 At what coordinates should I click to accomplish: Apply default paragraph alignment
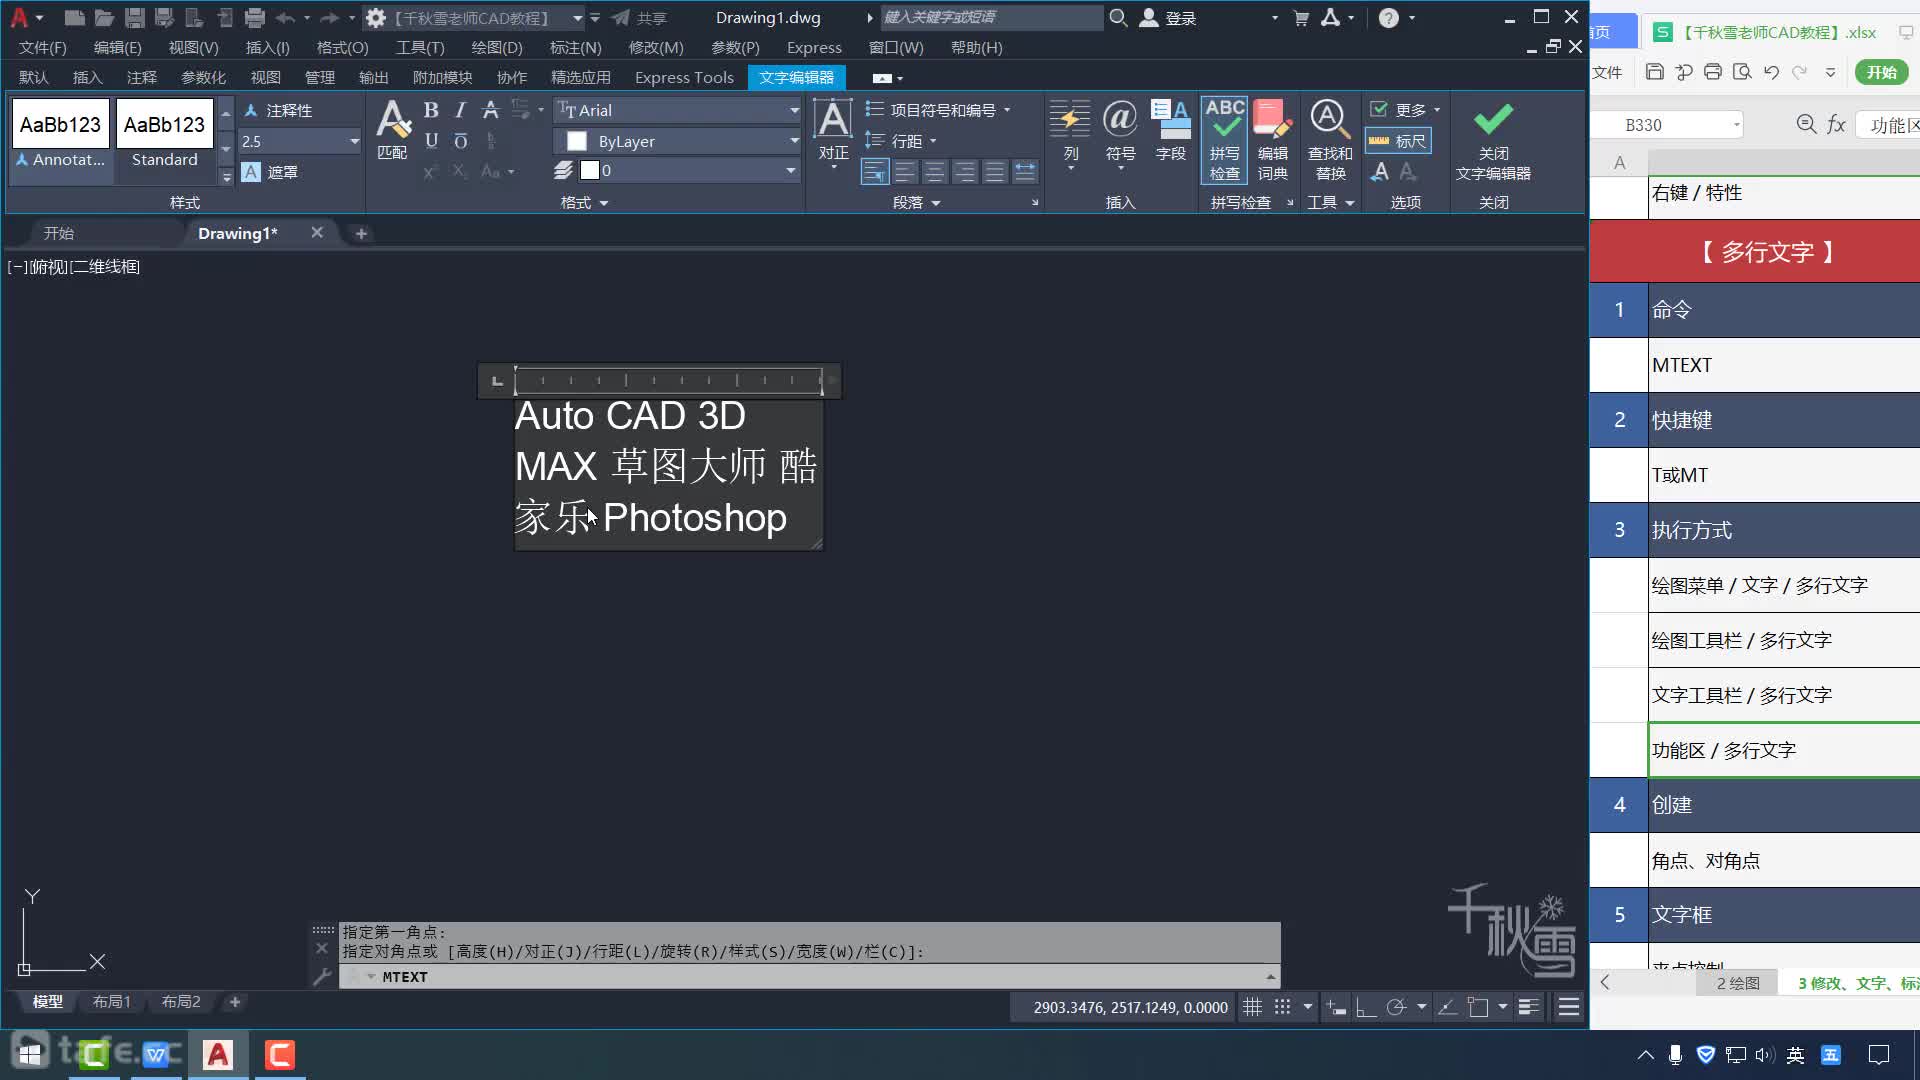874,172
